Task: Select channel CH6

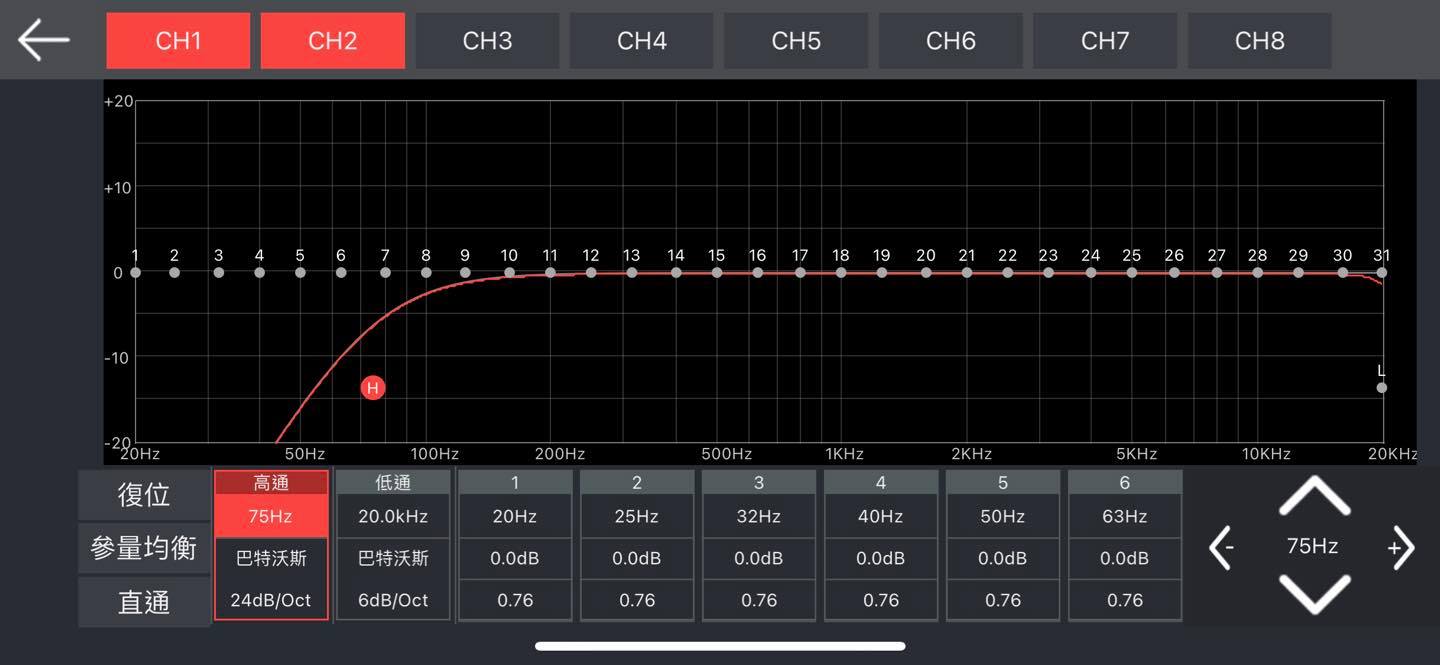Action: [951, 40]
